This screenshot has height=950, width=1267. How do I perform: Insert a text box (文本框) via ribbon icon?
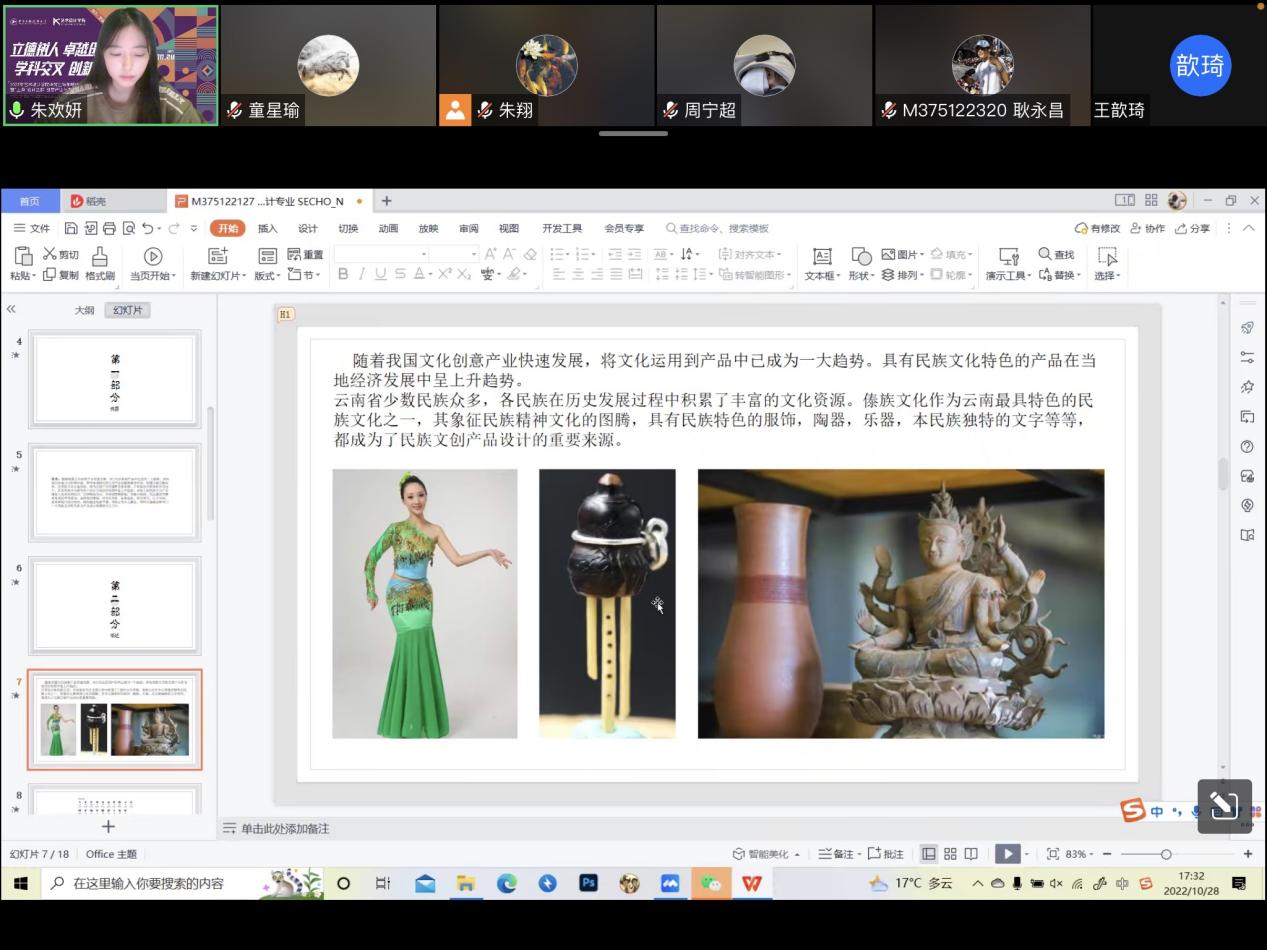[822, 257]
